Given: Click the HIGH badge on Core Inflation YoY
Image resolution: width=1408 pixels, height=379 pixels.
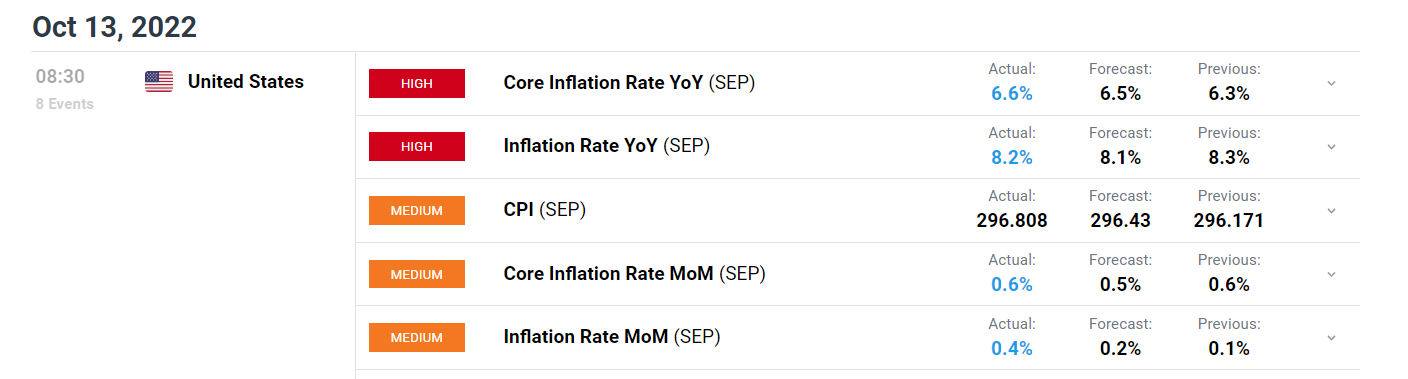Looking at the screenshot, I should (417, 83).
